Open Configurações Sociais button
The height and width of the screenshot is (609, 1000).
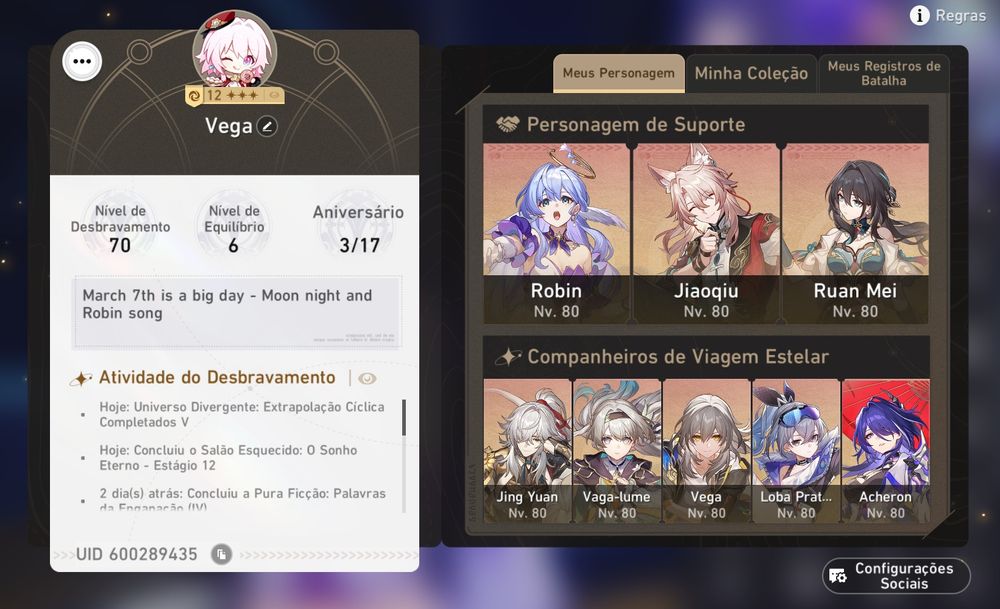pos(897,576)
